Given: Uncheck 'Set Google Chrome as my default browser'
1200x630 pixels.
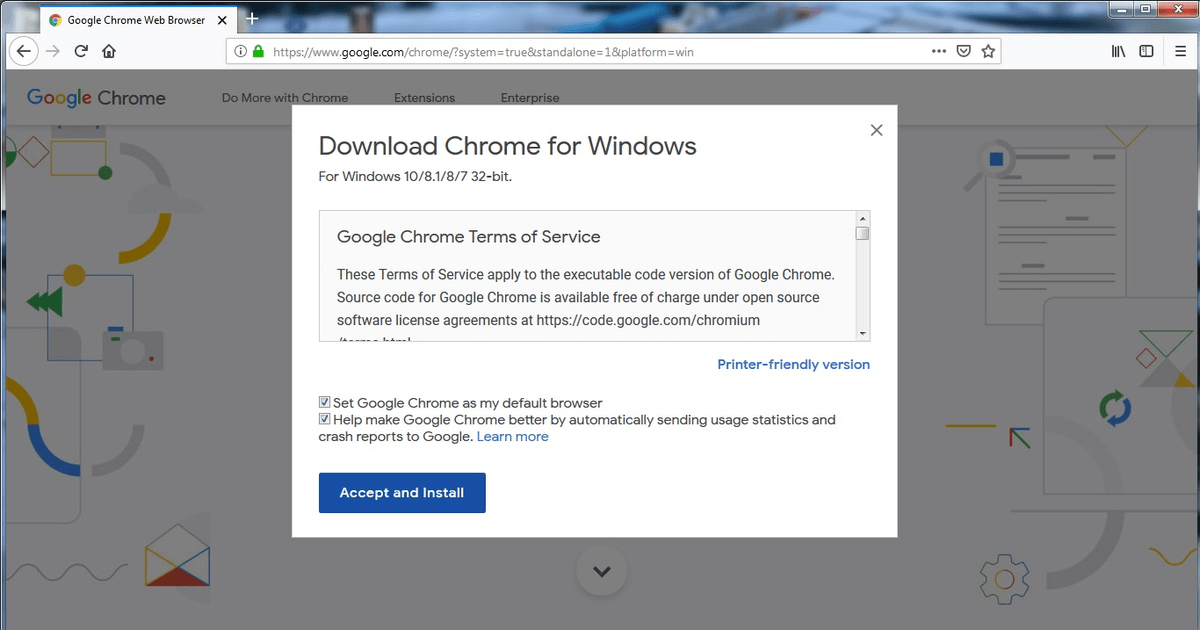Looking at the screenshot, I should click(x=324, y=401).
